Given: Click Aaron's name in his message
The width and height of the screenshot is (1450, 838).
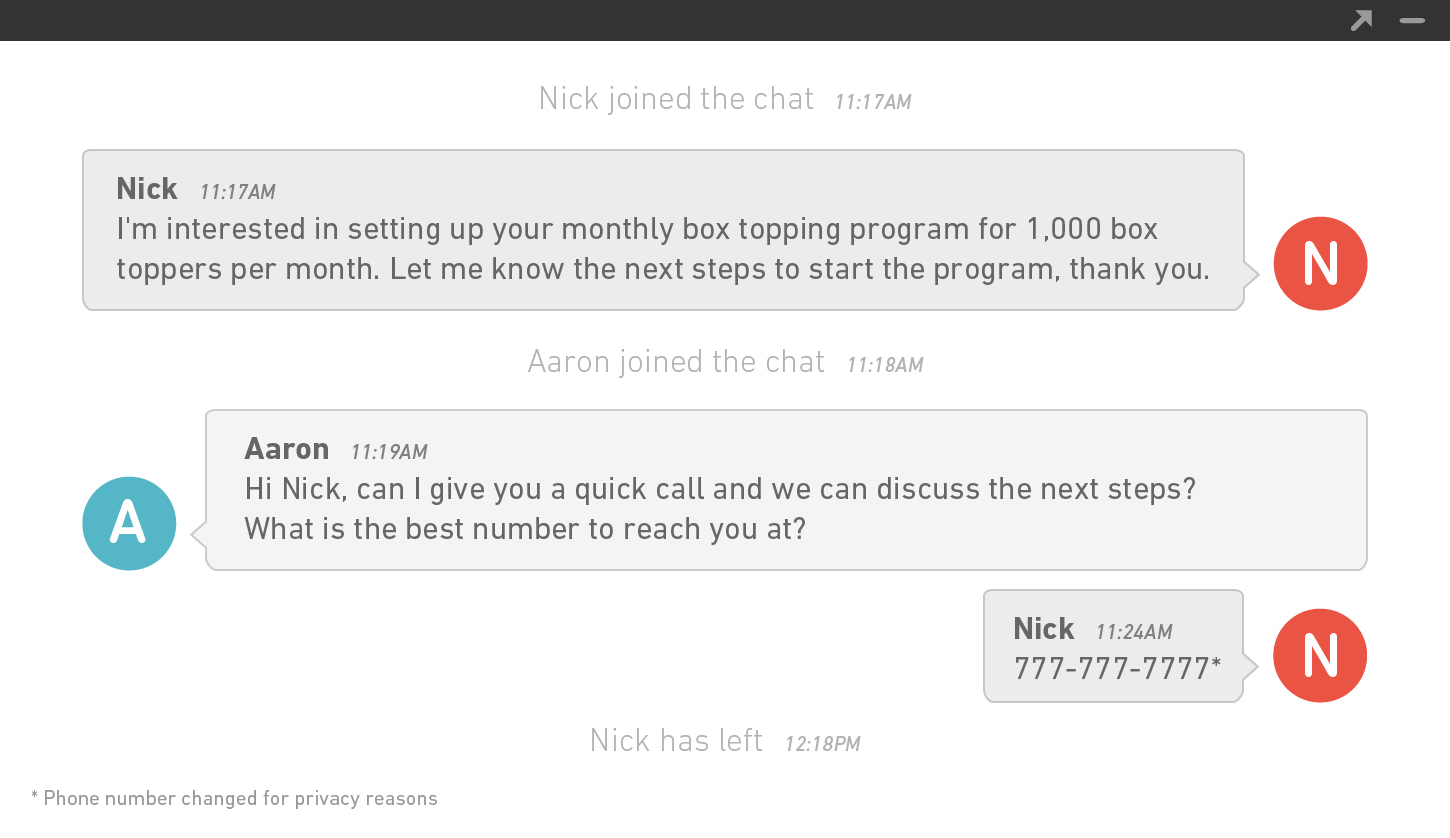Looking at the screenshot, I should 287,449.
